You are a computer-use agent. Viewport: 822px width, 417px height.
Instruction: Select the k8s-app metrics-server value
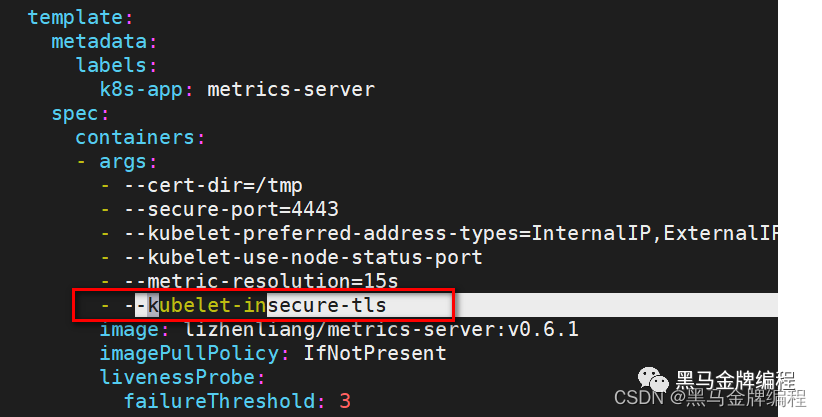click(291, 90)
